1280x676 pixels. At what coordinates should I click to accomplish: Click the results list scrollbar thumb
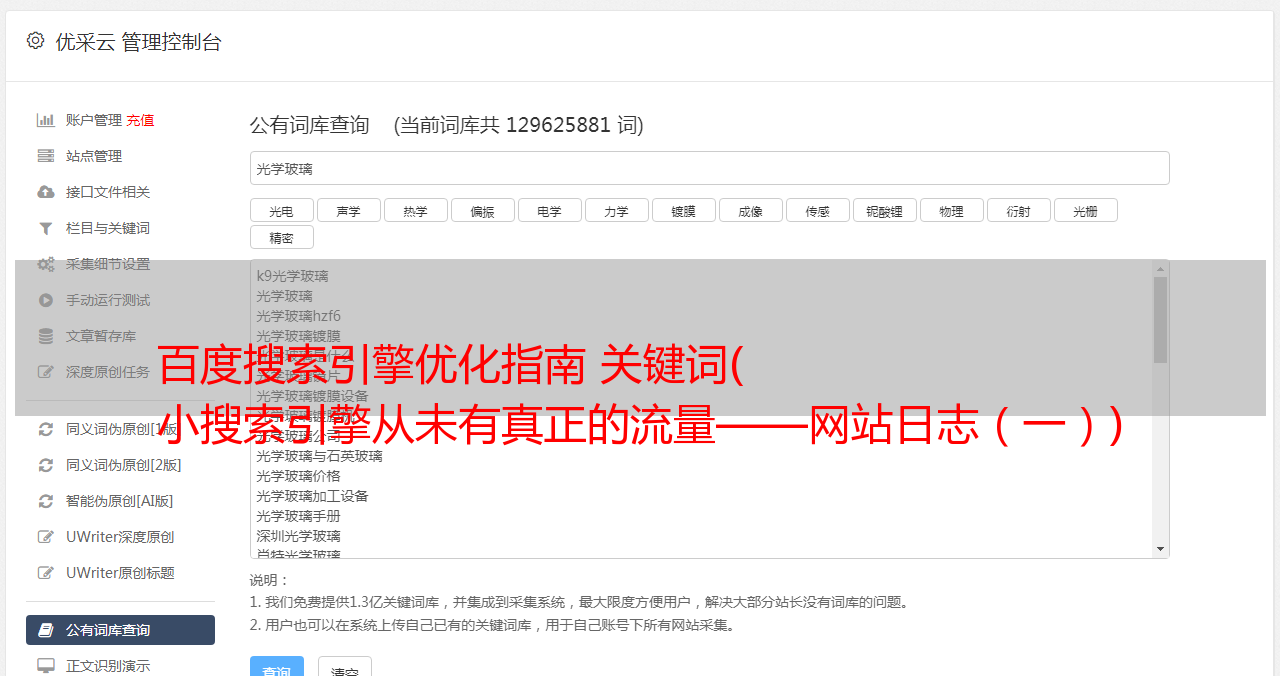[1160, 320]
